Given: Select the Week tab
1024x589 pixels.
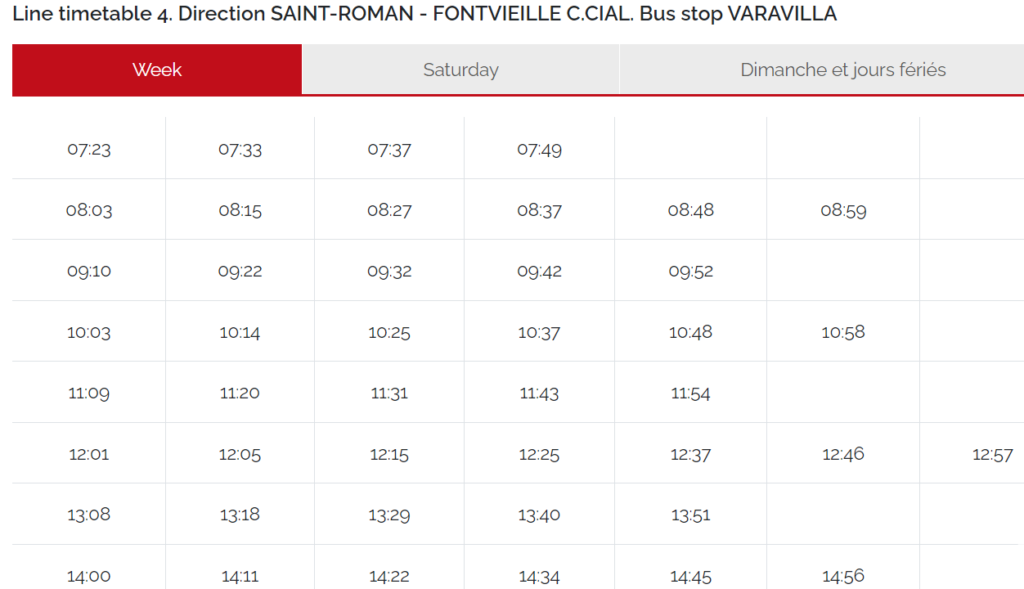Looking at the screenshot, I should [156, 69].
